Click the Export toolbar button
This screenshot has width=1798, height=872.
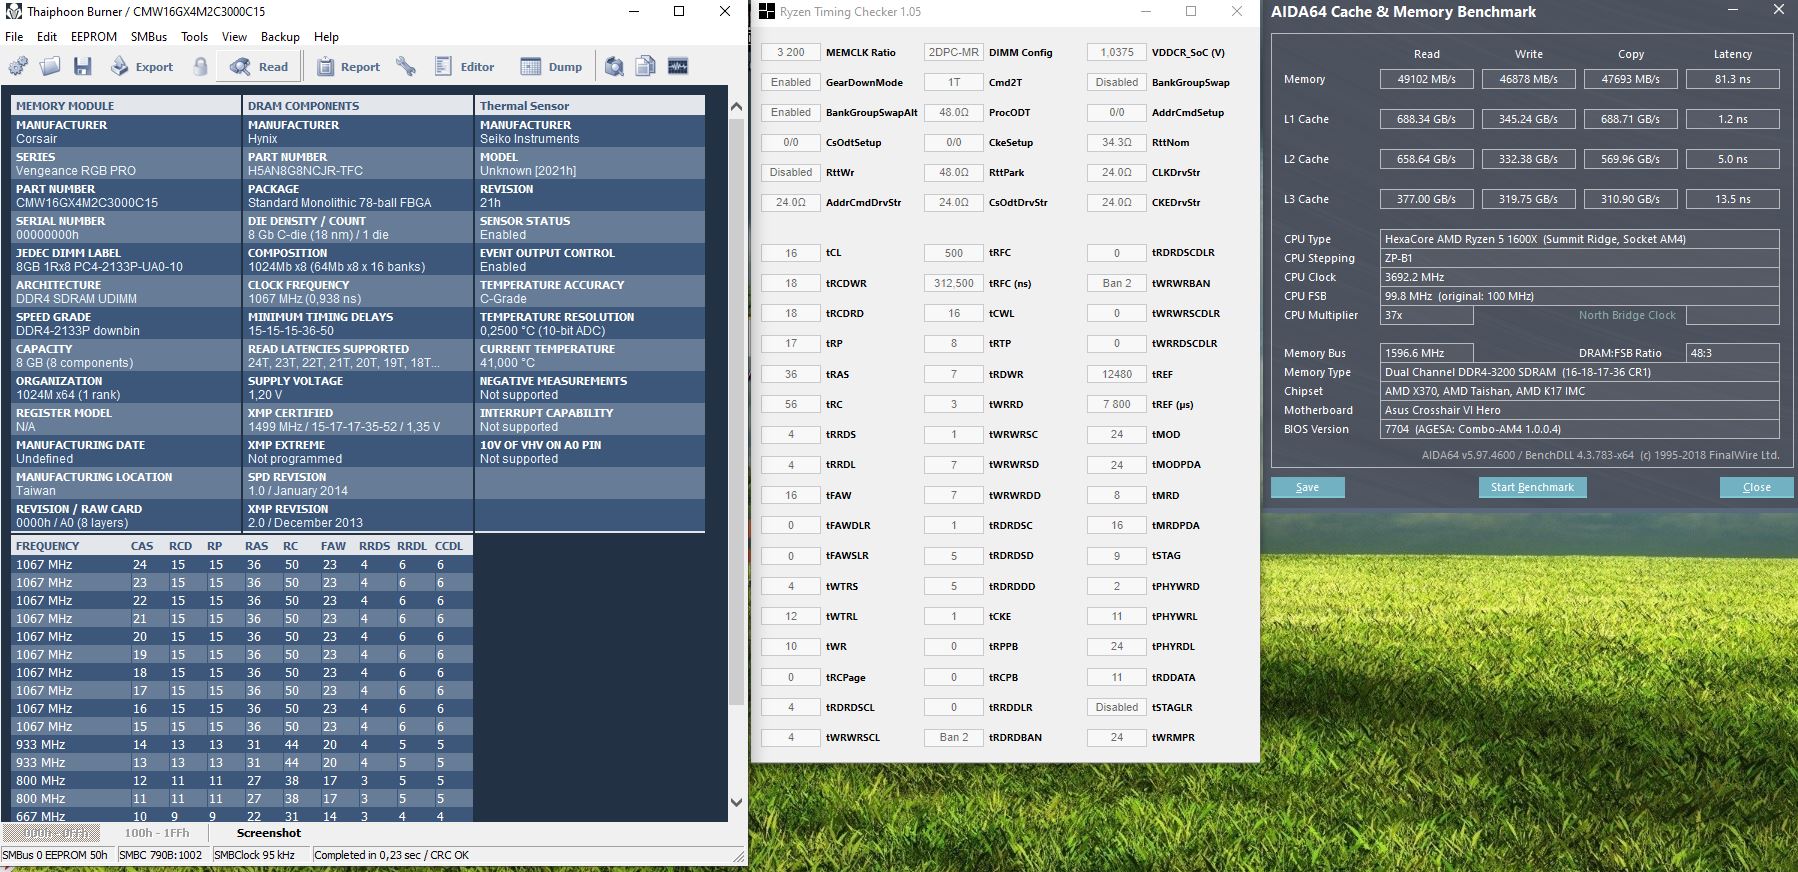click(x=142, y=67)
